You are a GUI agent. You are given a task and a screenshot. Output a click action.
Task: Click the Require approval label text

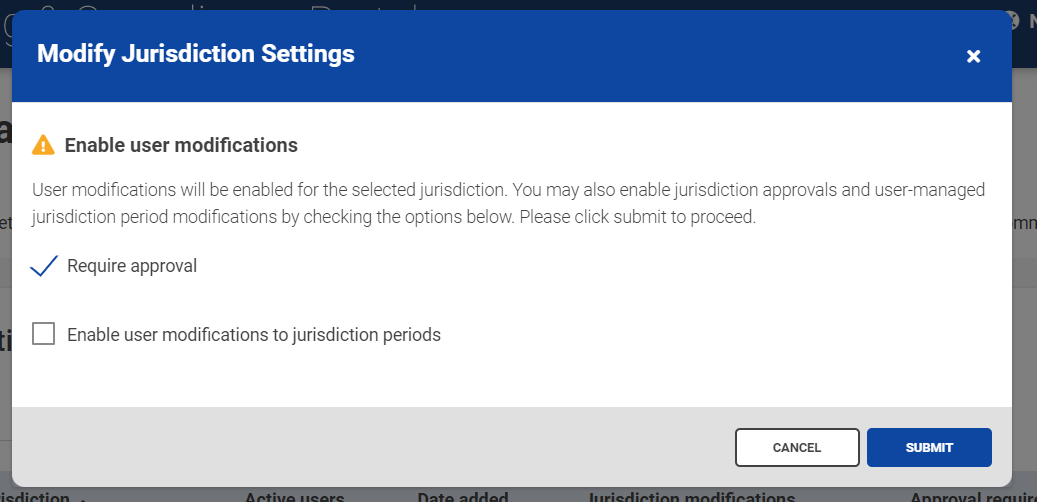(x=132, y=266)
